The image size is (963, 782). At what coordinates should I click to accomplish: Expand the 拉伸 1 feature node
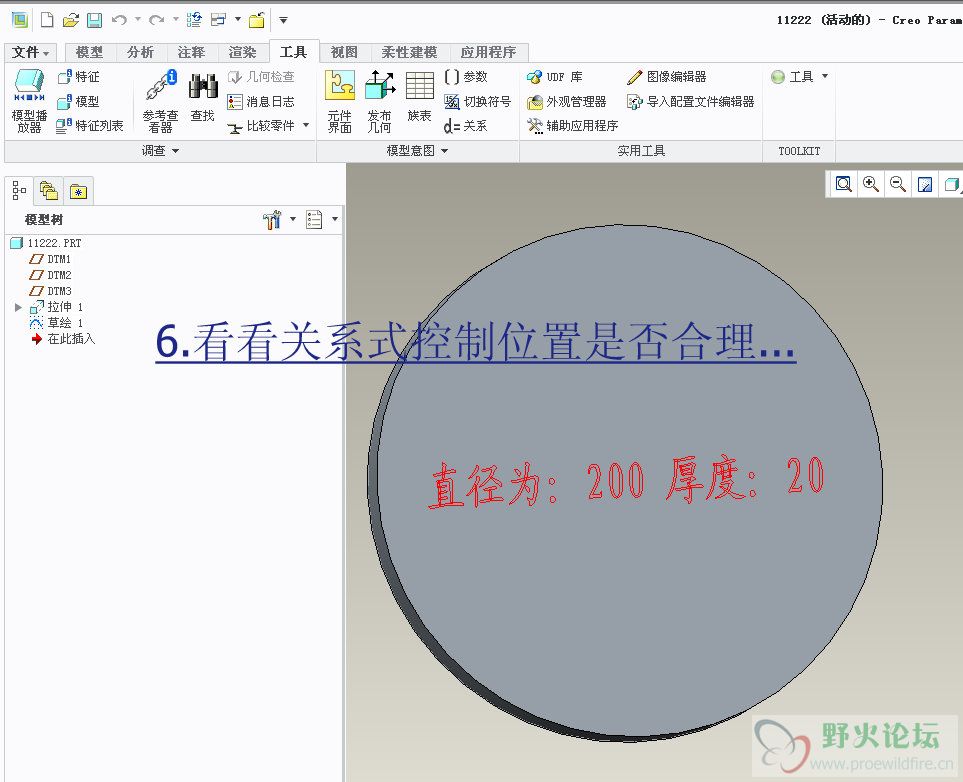[18, 307]
